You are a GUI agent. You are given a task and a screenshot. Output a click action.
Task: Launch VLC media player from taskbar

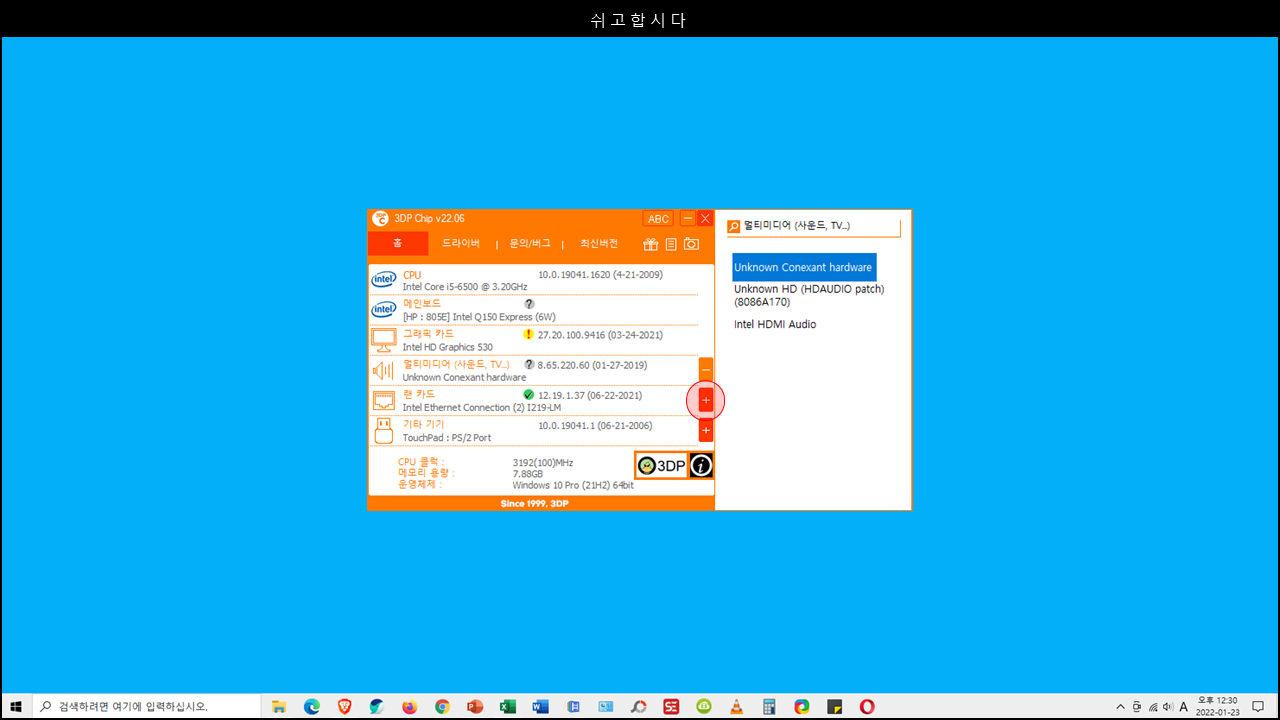(736, 706)
